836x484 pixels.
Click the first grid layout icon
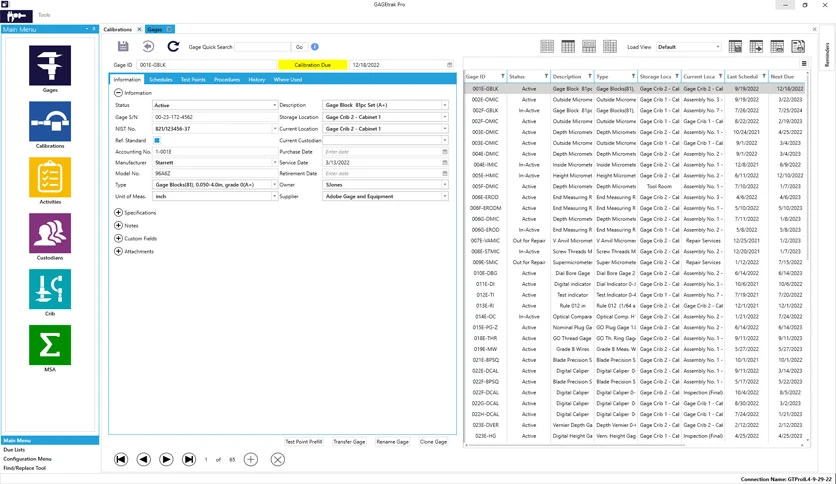point(547,46)
